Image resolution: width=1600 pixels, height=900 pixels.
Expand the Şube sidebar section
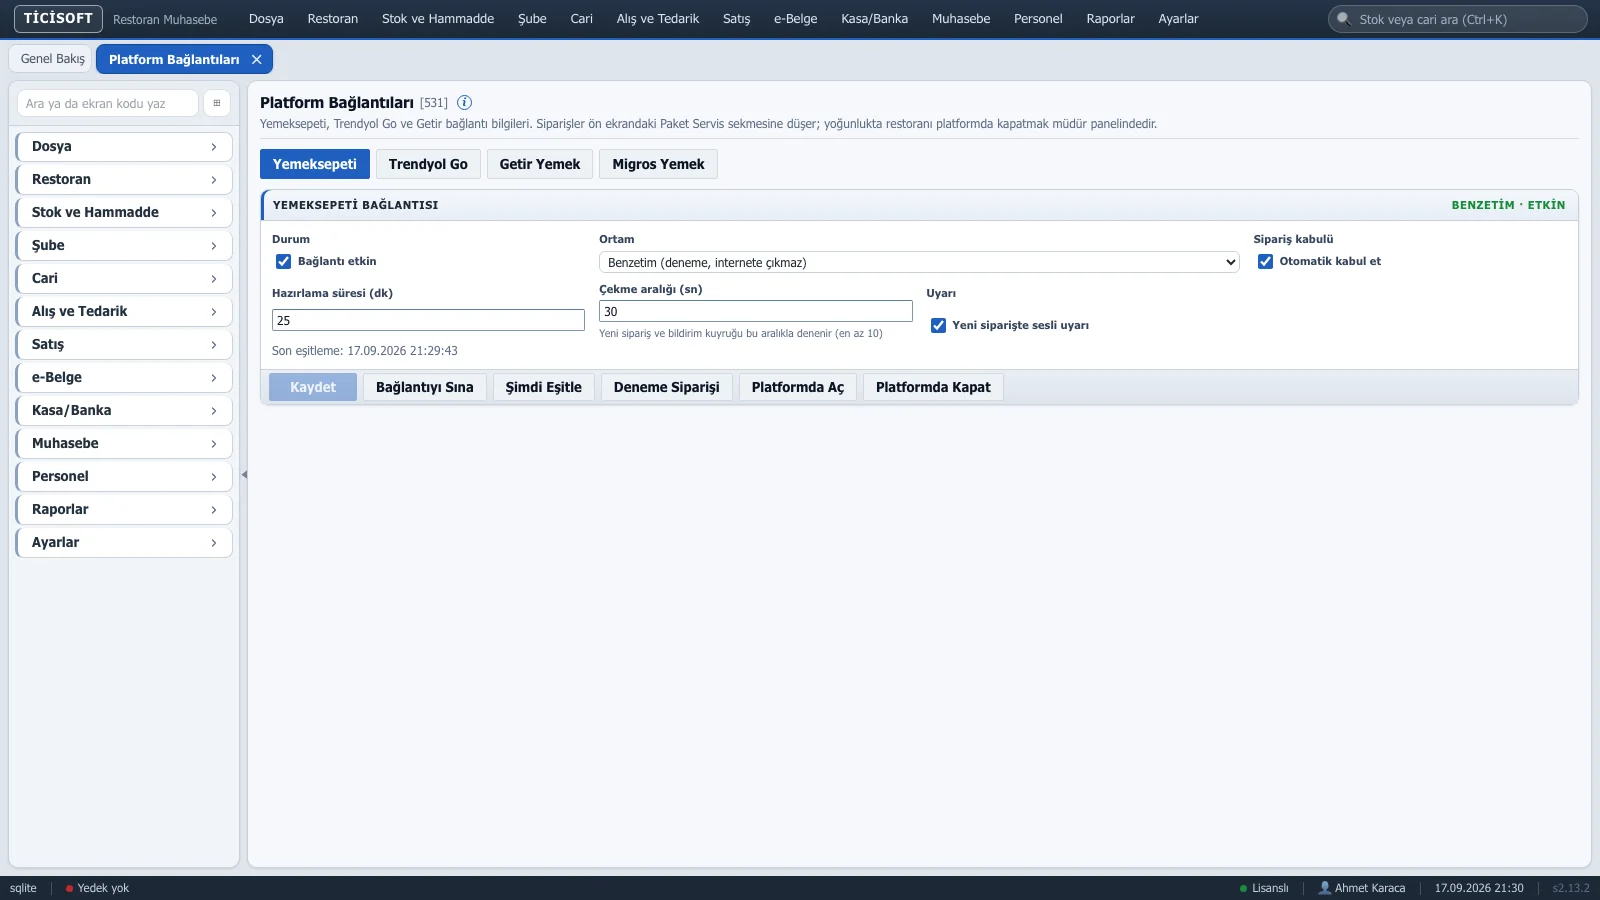click(x=124, y=245)
